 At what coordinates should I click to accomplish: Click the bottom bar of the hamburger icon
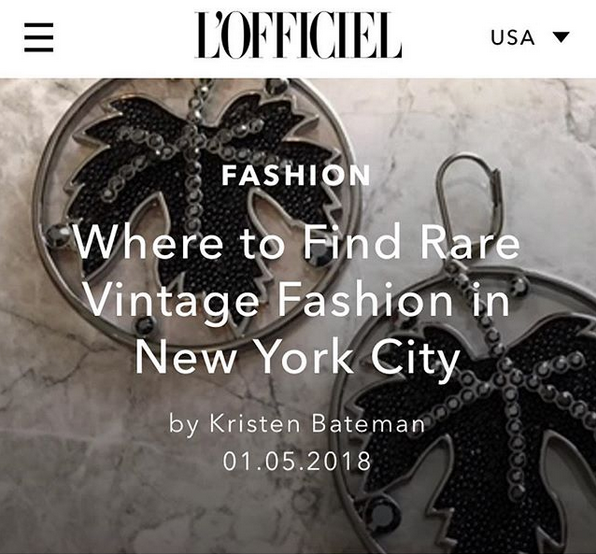click(x=39, y=49)
